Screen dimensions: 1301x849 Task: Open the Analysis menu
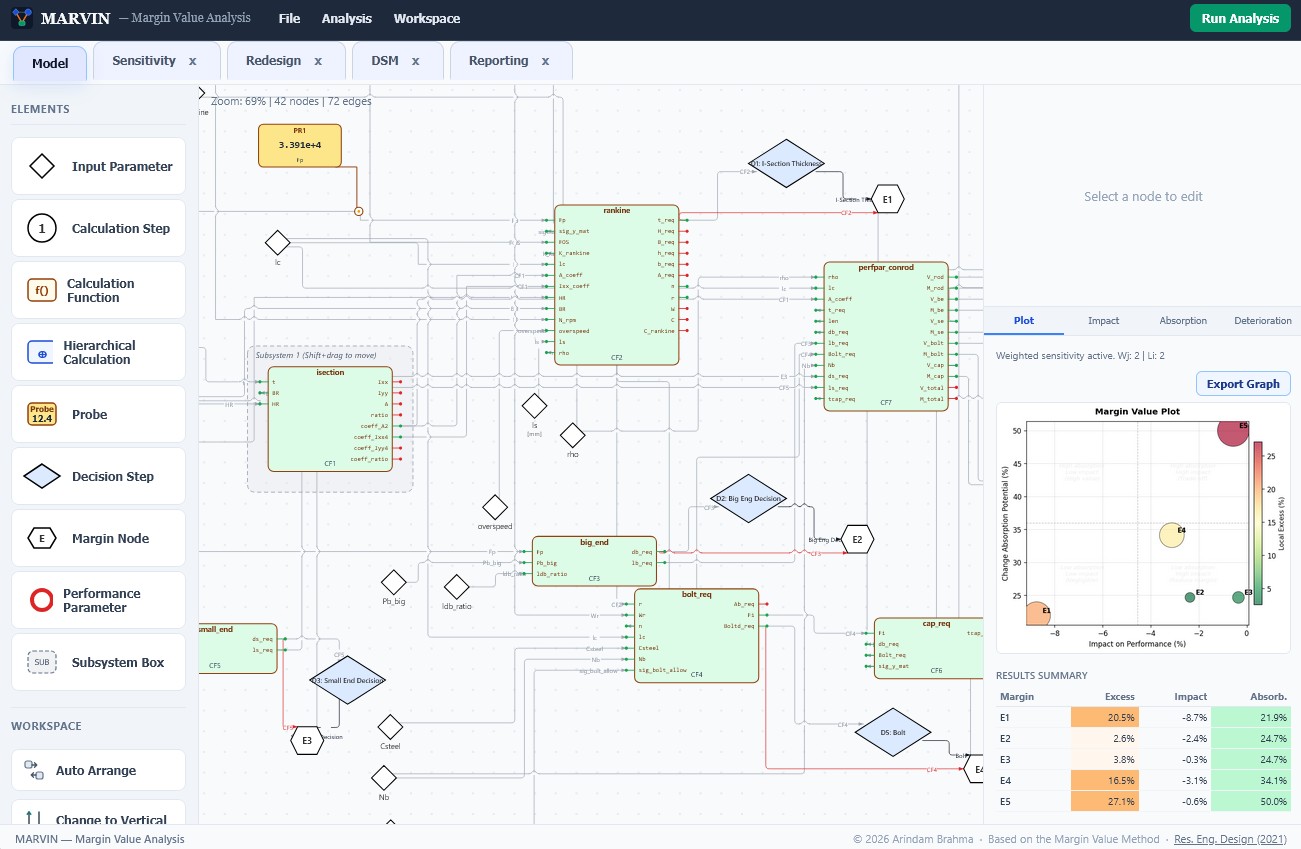(346, 18)
